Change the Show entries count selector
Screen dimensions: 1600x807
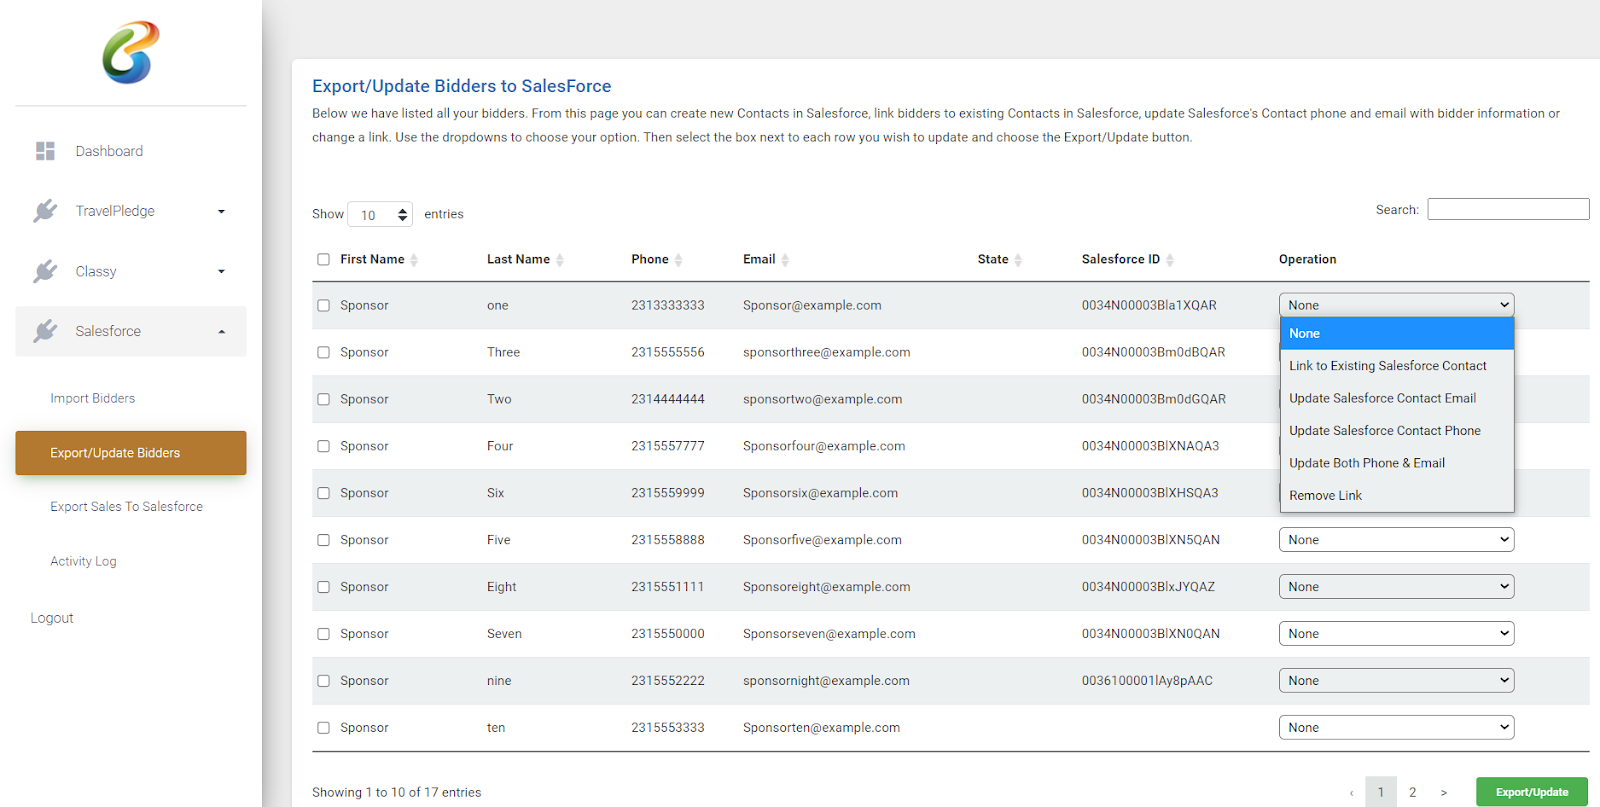[380, 214]
